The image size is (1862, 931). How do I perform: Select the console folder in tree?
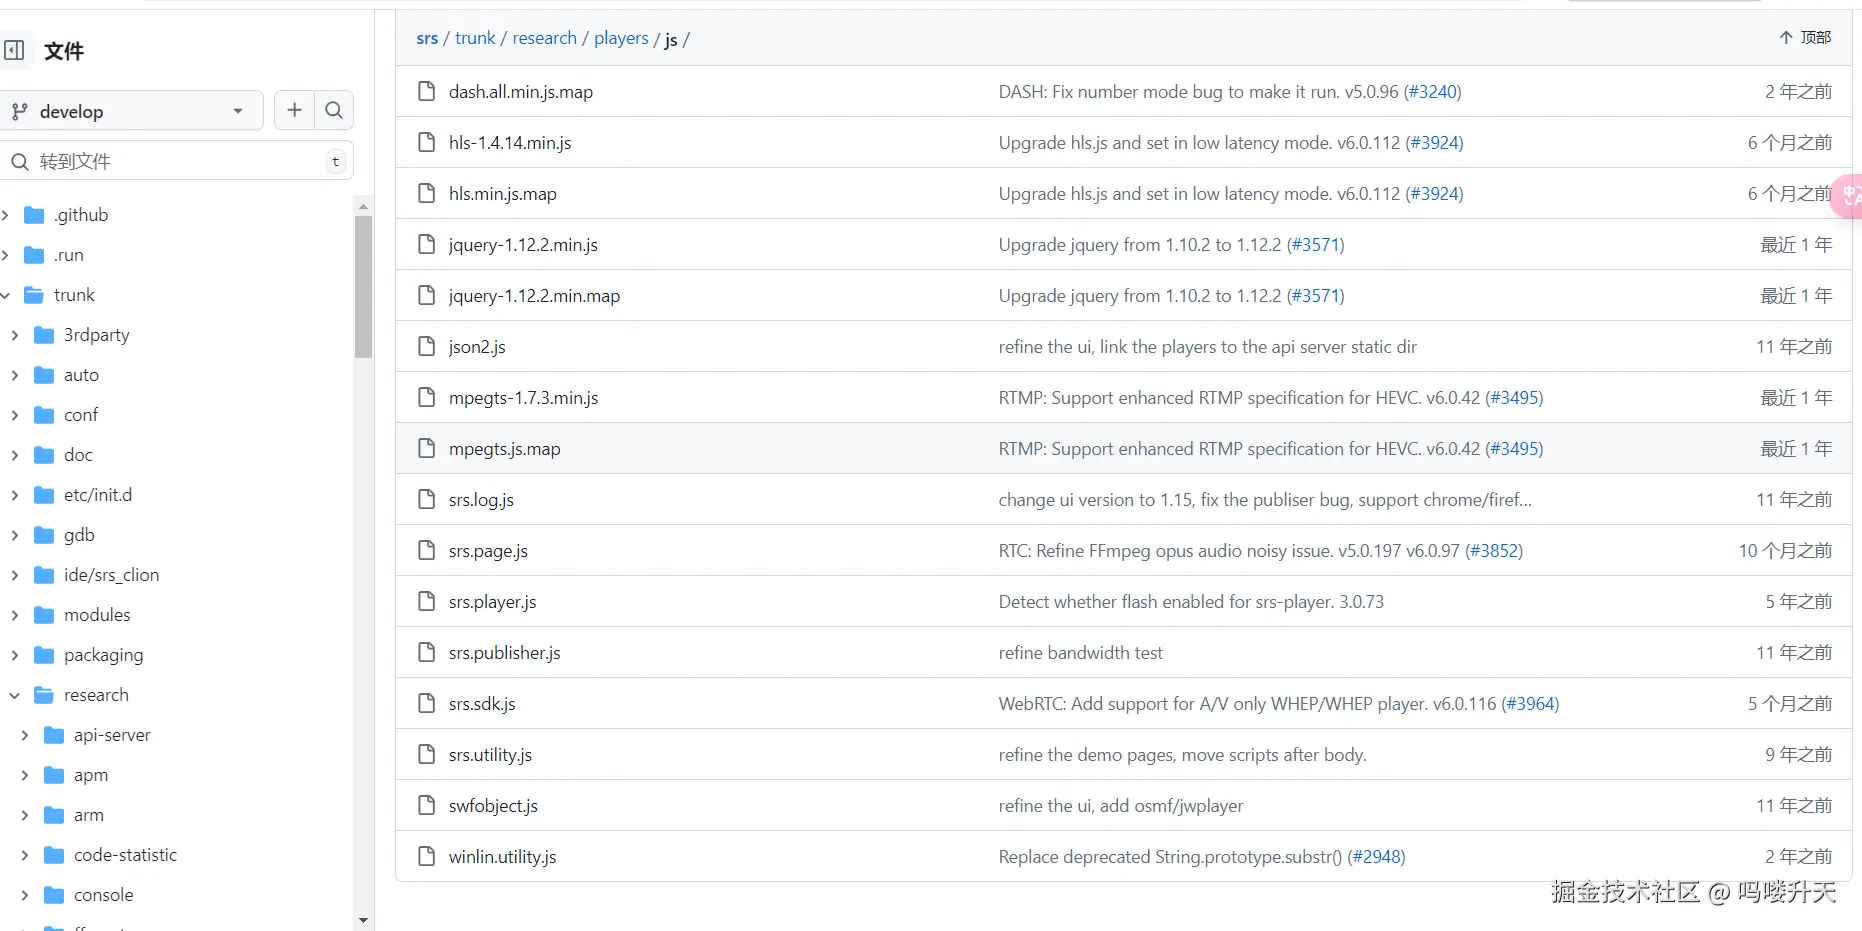pos(103,895)
